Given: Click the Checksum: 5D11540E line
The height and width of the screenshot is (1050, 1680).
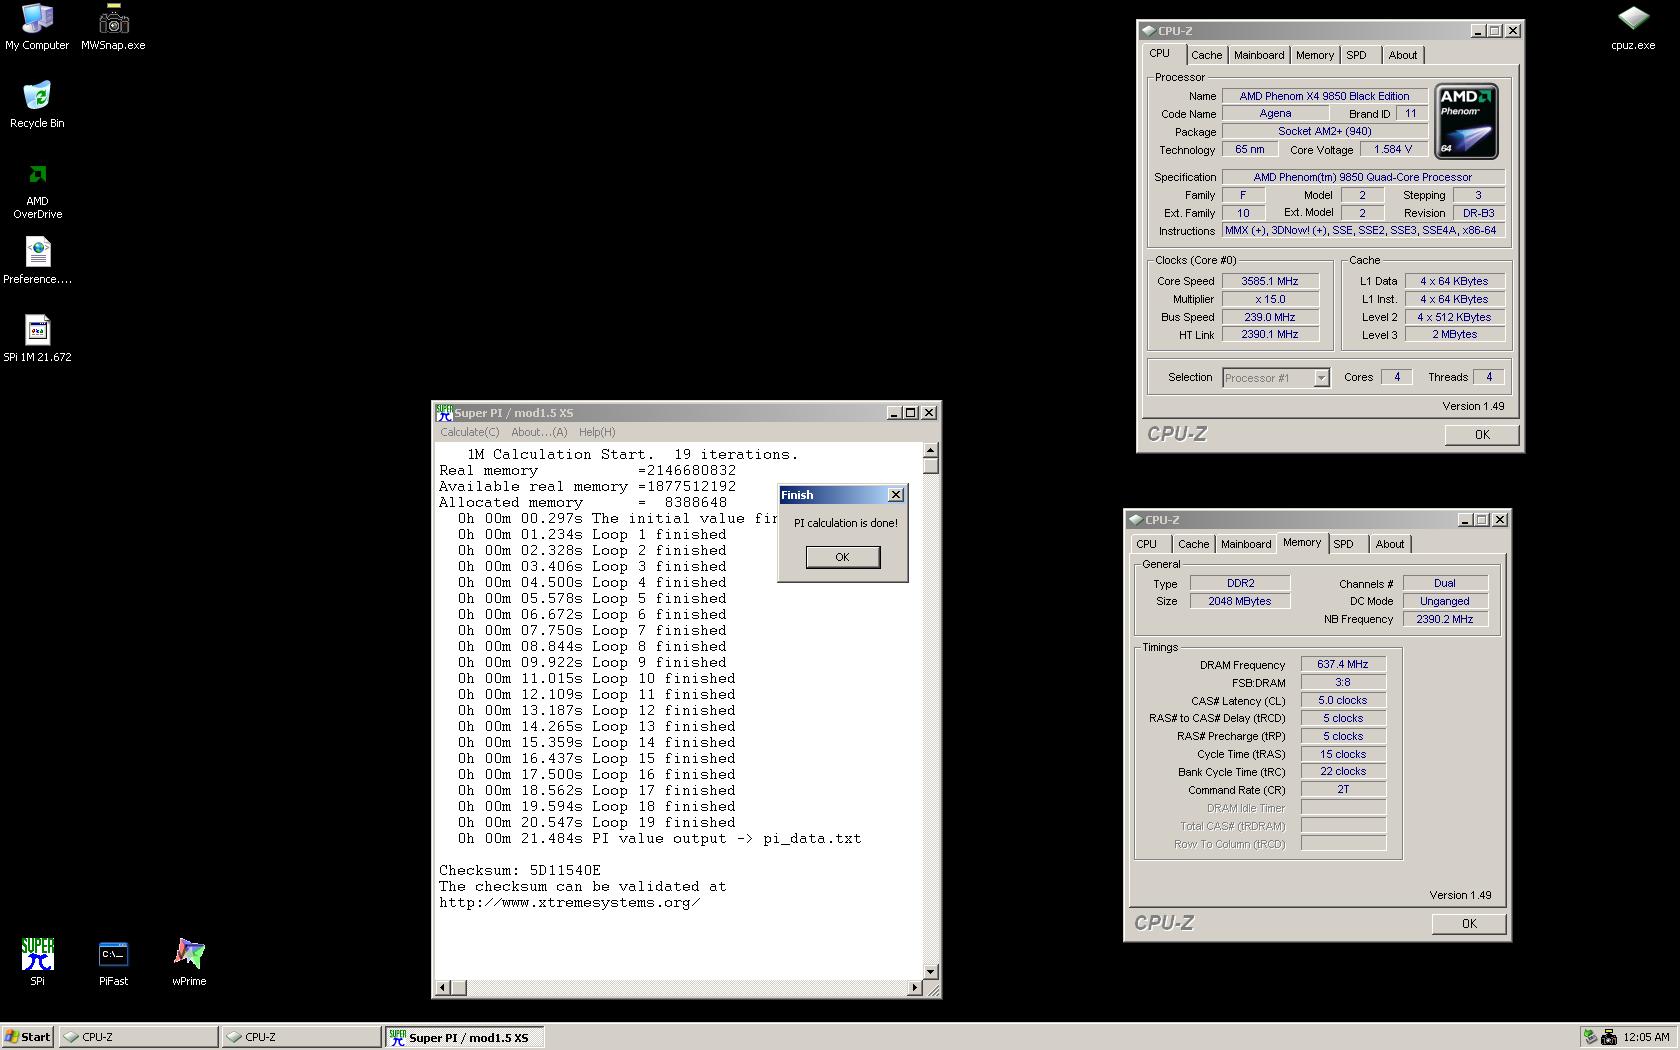Looking at the screenshot, I should [520, 870].
